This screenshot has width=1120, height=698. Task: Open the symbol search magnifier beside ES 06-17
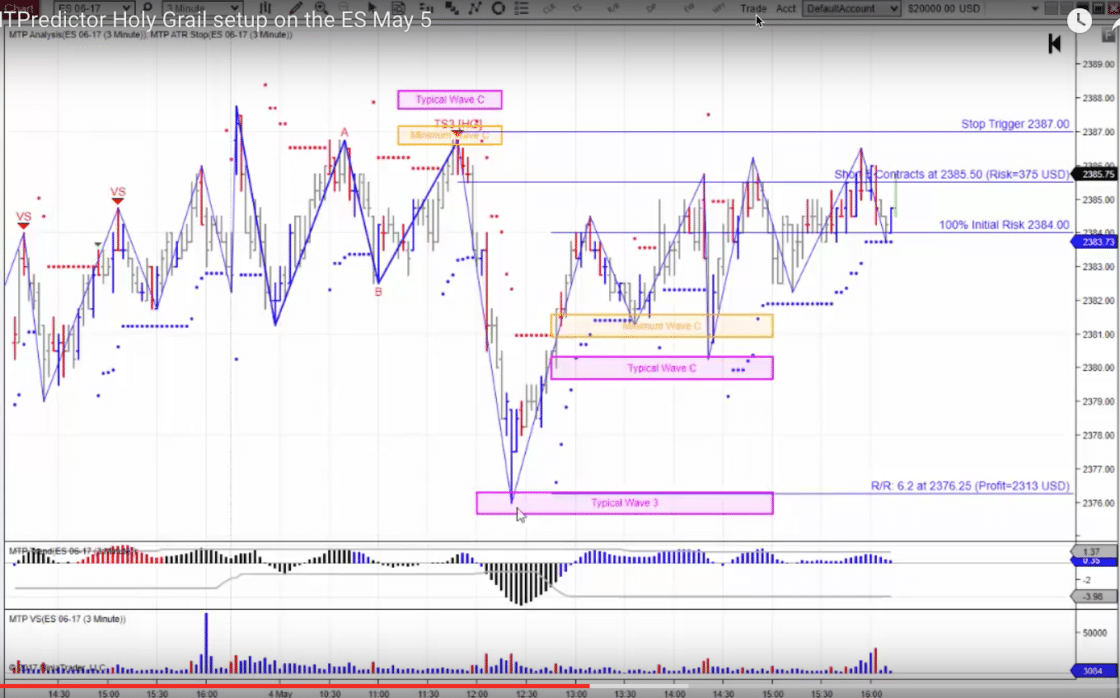point(148,8)
